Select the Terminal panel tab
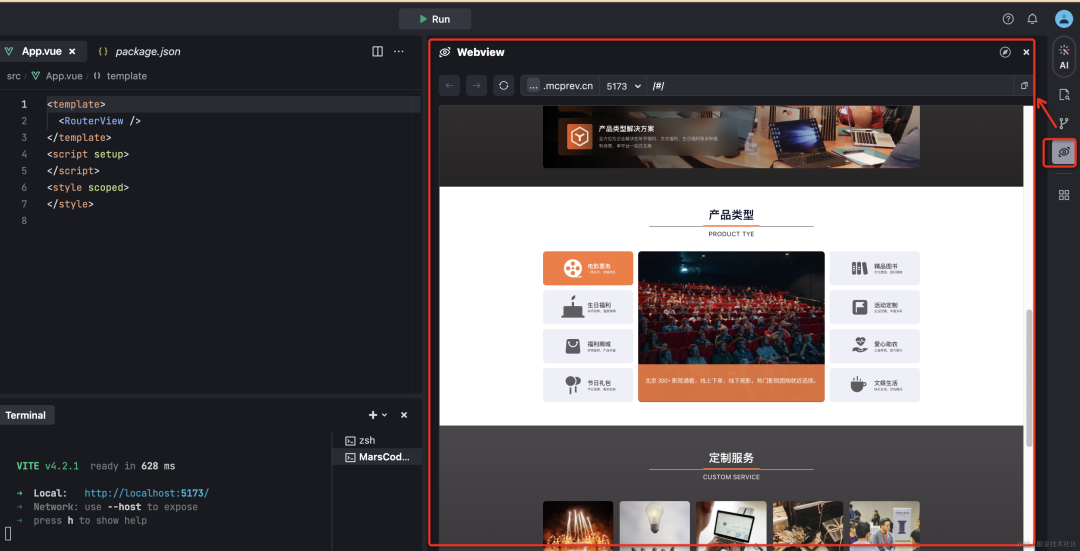Screen dimensions: 1080x551 [26, 415]
